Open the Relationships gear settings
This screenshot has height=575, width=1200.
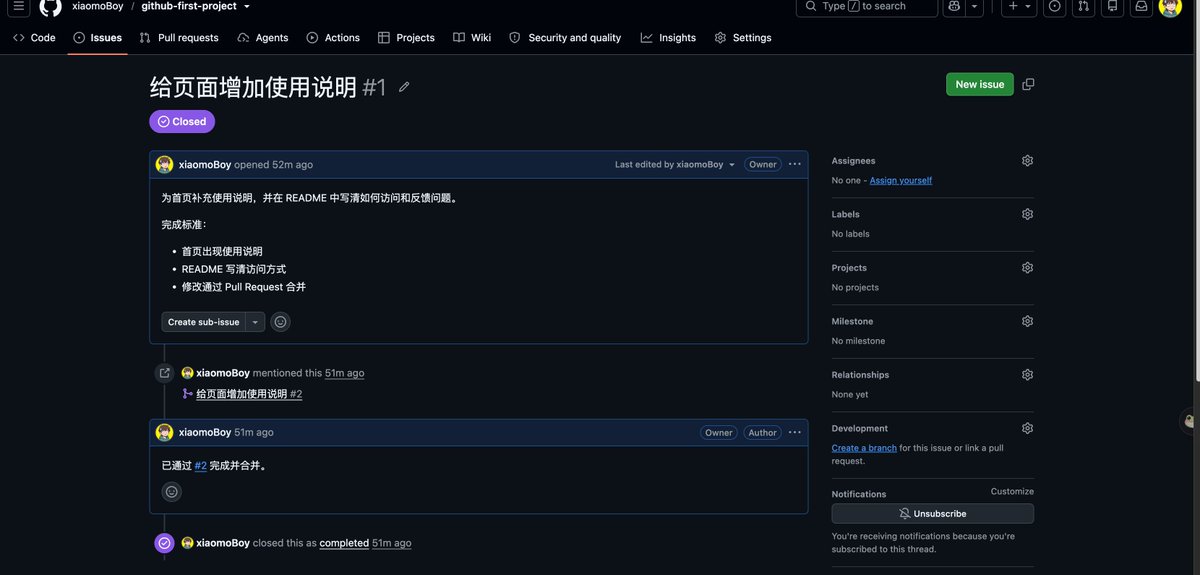(x=1027, y=375)
